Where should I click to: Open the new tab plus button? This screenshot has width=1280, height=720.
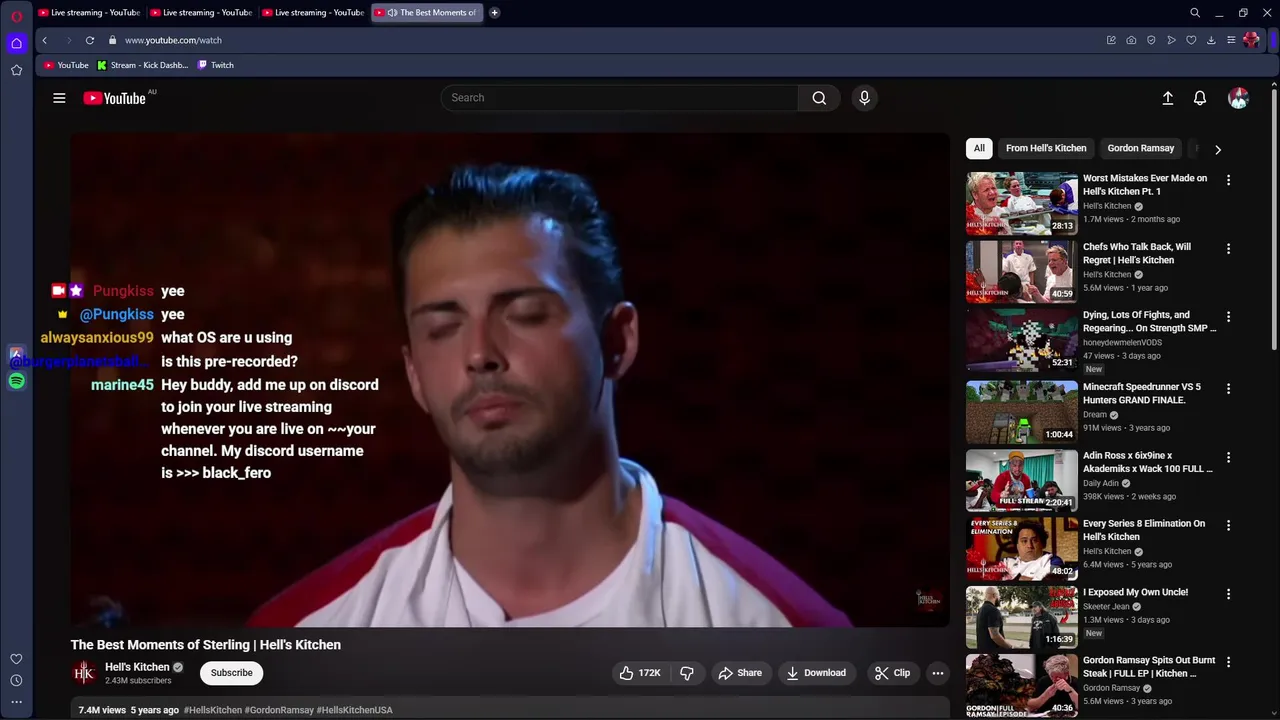(x=494, y=13)
